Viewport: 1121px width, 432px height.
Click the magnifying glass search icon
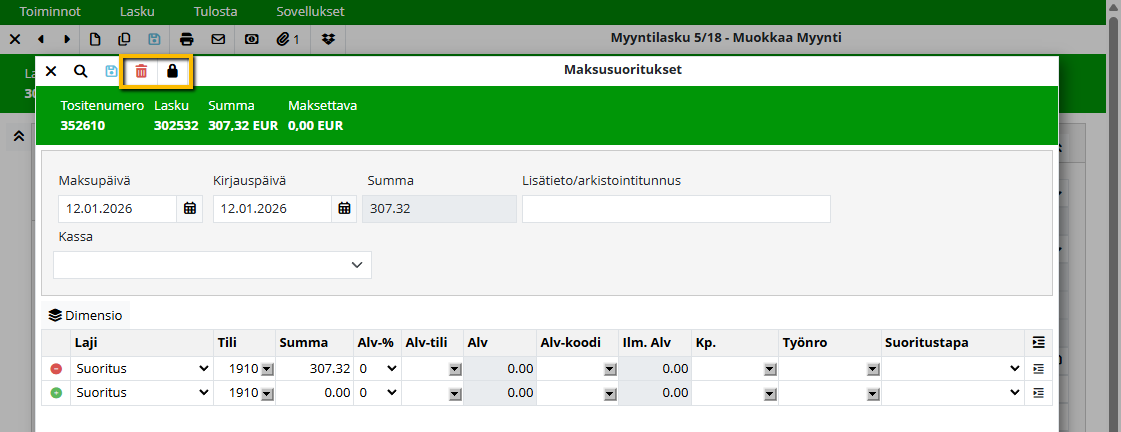(80, 71)
